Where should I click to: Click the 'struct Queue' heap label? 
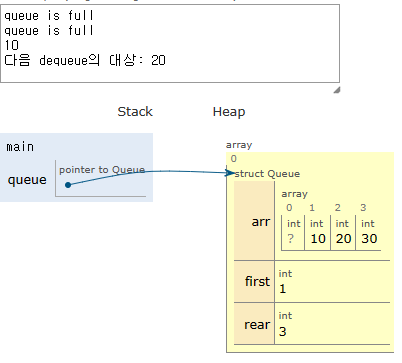coord(267,174)
